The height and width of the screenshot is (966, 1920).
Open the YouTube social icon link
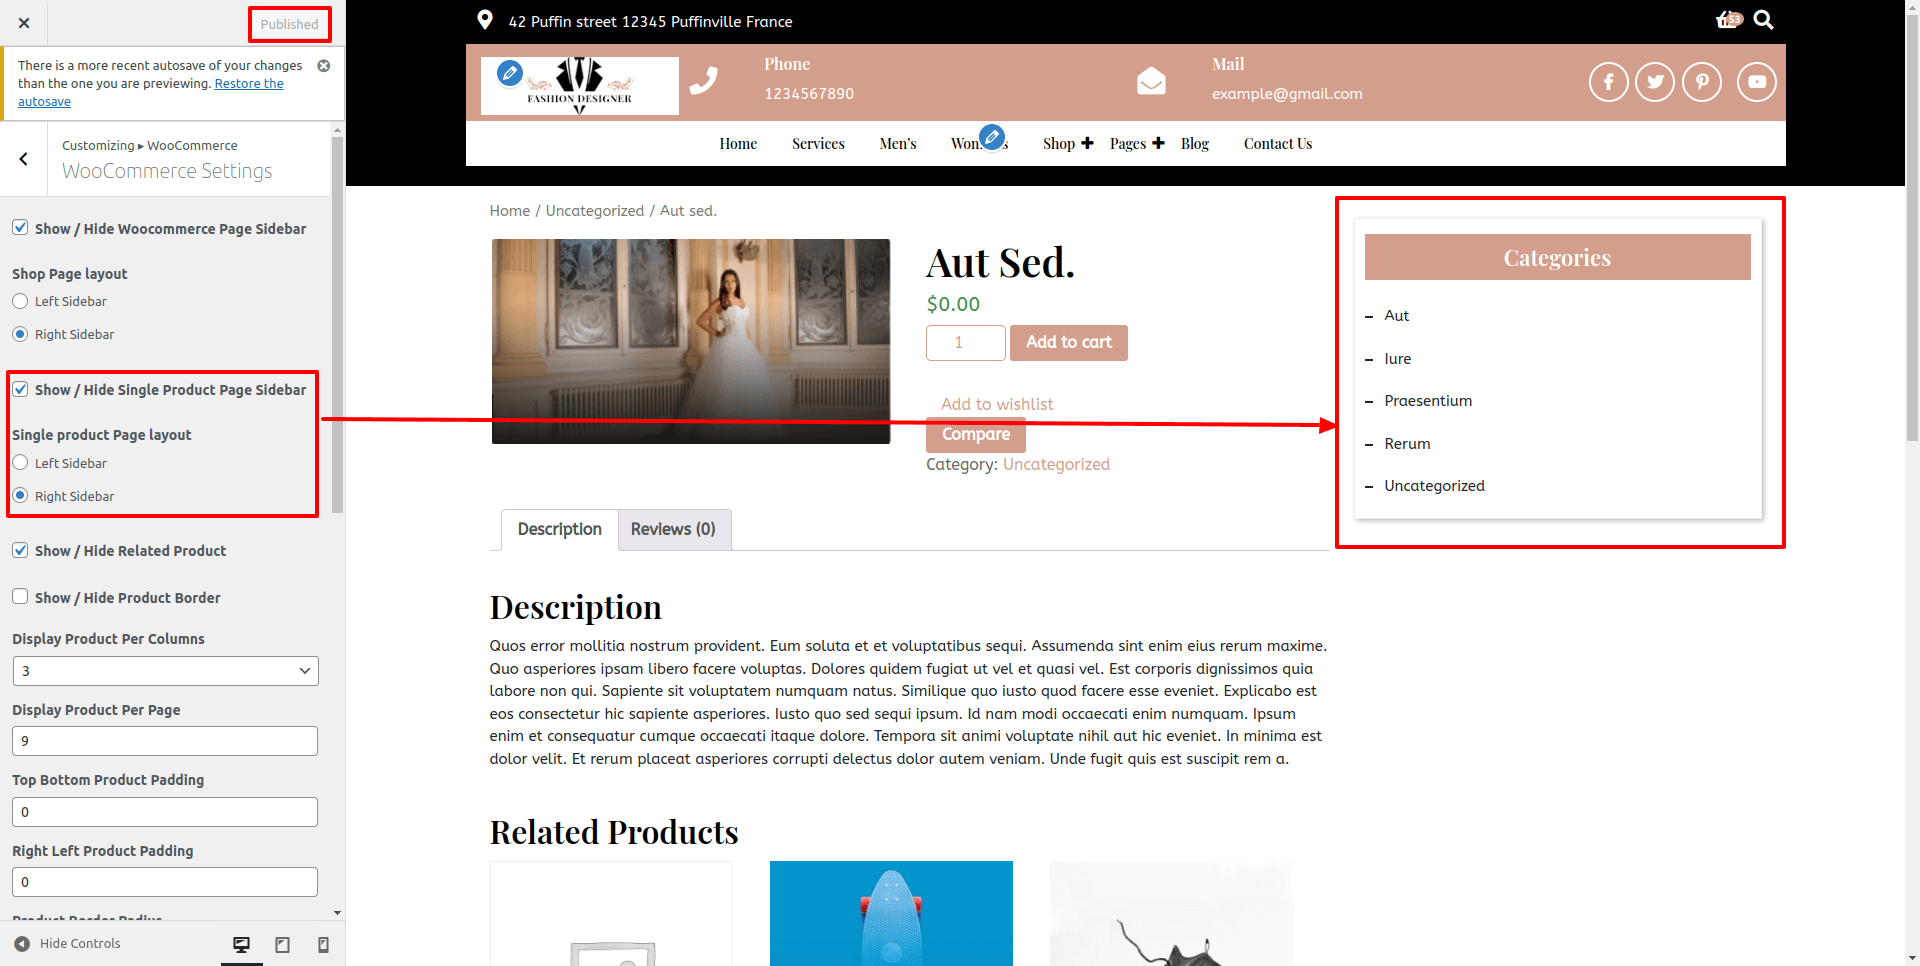click(1756, 82)
